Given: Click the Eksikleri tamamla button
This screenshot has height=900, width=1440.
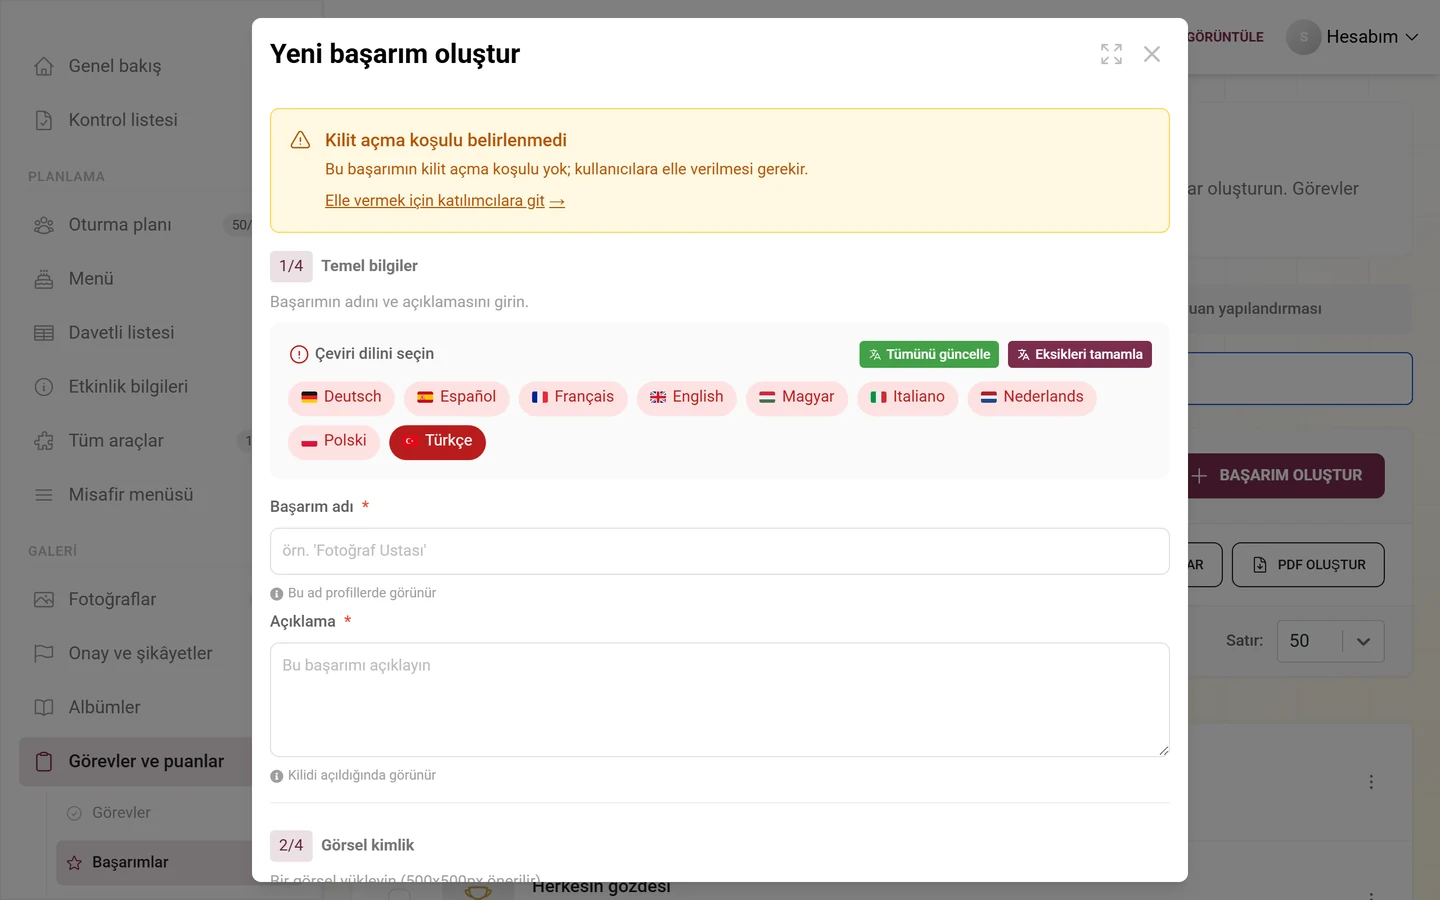Looking at the screenshot, I should pyautogui.click(x=1080, y=354).
